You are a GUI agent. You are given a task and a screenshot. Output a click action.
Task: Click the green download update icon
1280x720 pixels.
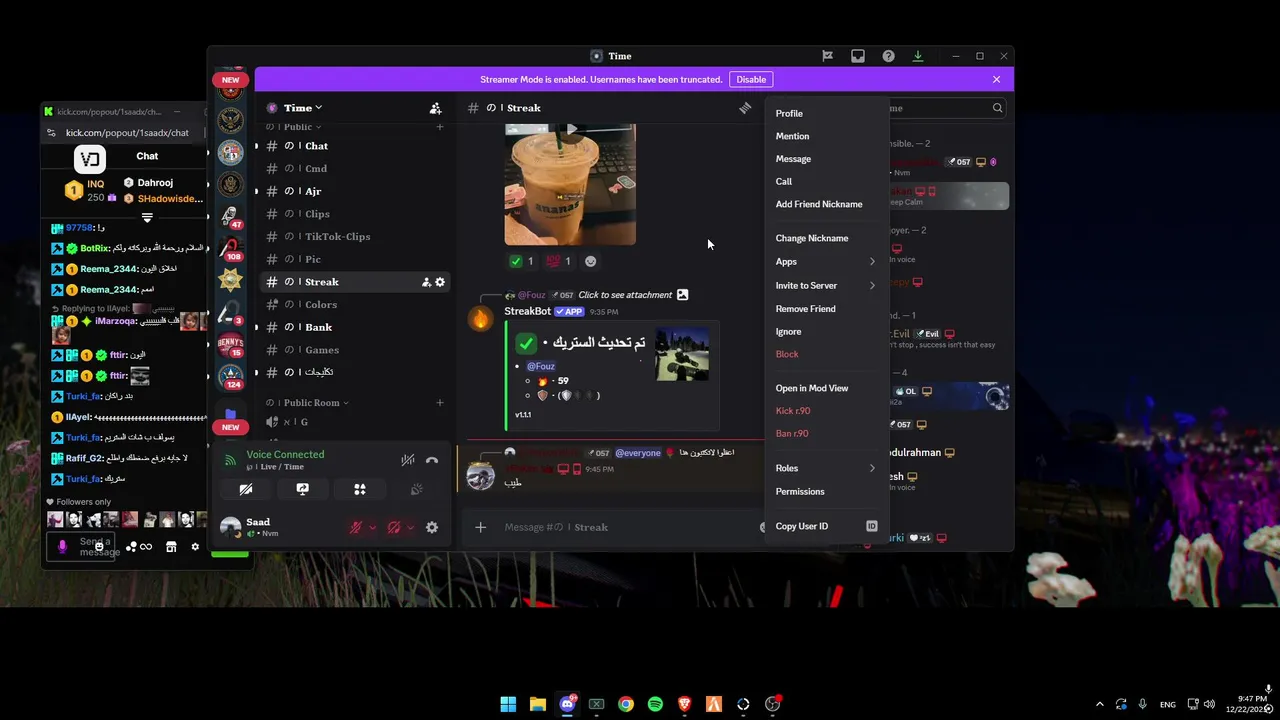(918, 56)
